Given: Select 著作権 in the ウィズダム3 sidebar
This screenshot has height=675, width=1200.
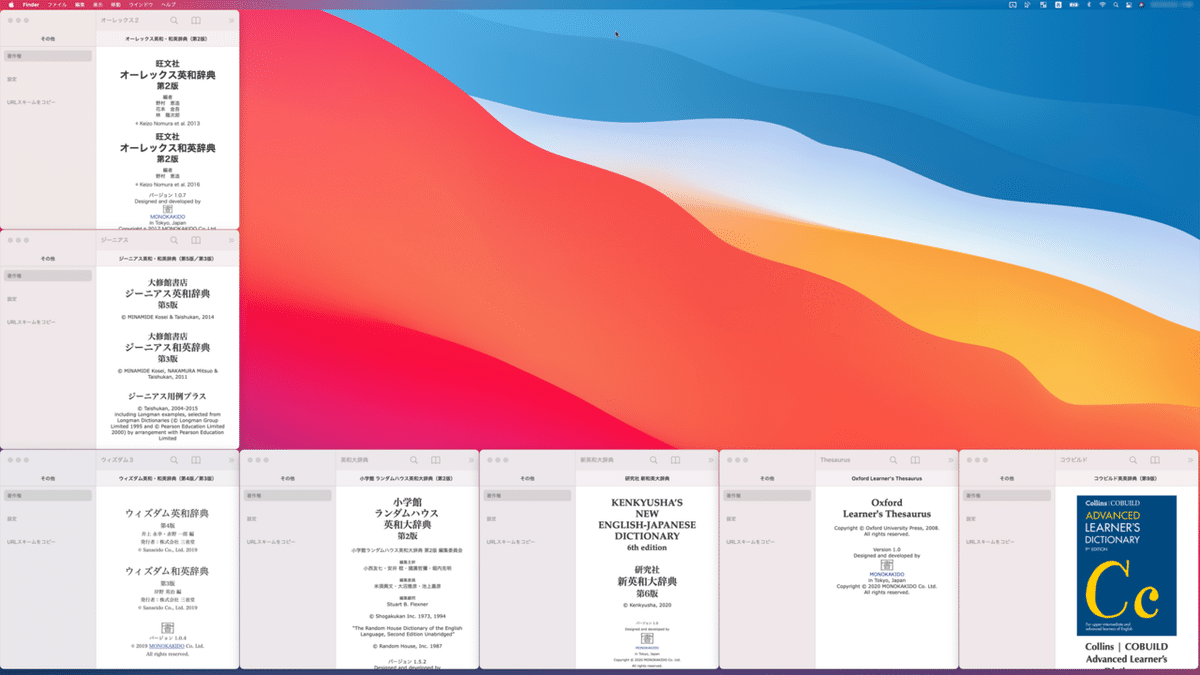Looking at the screenshot, I should (x=48, y=495).
